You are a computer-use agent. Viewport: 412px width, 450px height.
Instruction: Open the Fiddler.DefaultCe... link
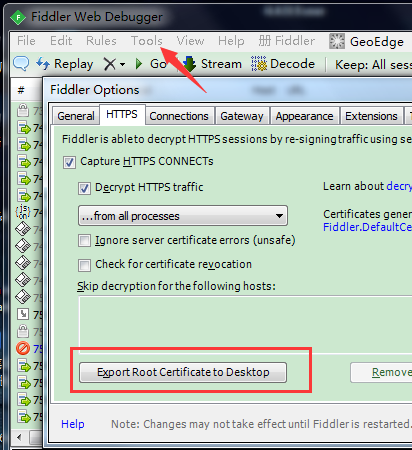click(367, 227)
